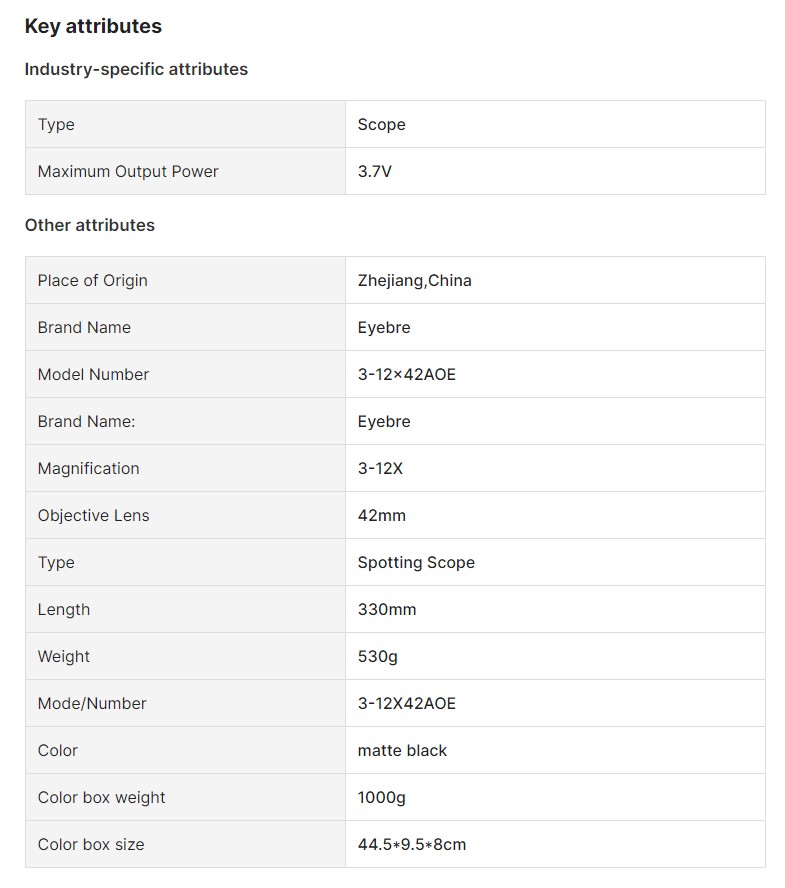Select the "Maximum Output Power" label cell
Screen dimensions: 785x888
(128, 171)
